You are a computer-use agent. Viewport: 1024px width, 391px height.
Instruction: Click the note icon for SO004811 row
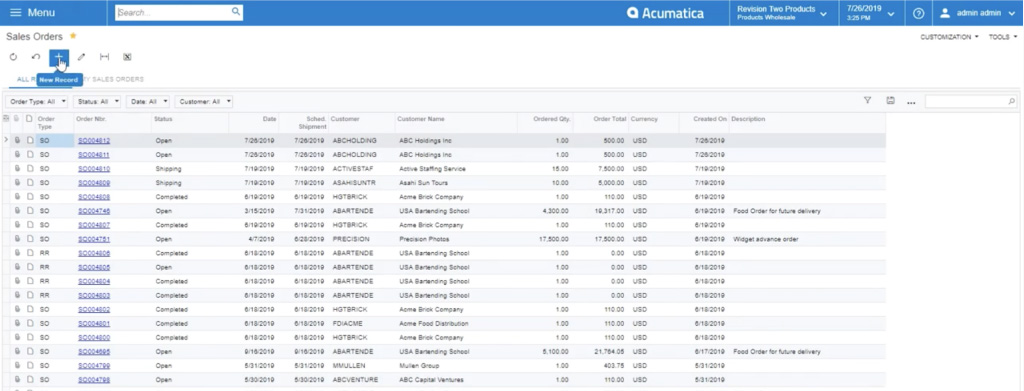[x=29, y=155]
